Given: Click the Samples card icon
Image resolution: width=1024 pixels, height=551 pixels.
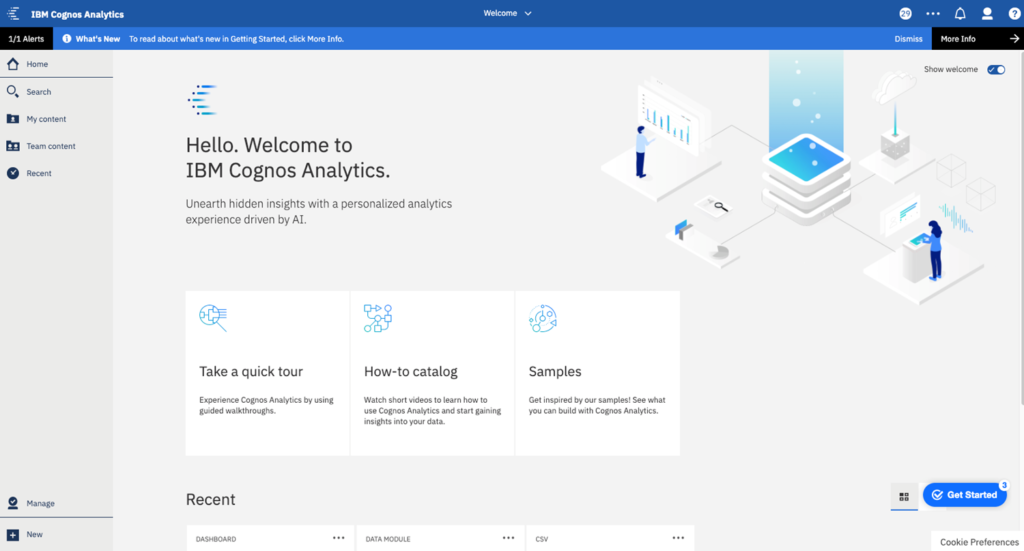Looking at the screenshot, I should (543, 318).
